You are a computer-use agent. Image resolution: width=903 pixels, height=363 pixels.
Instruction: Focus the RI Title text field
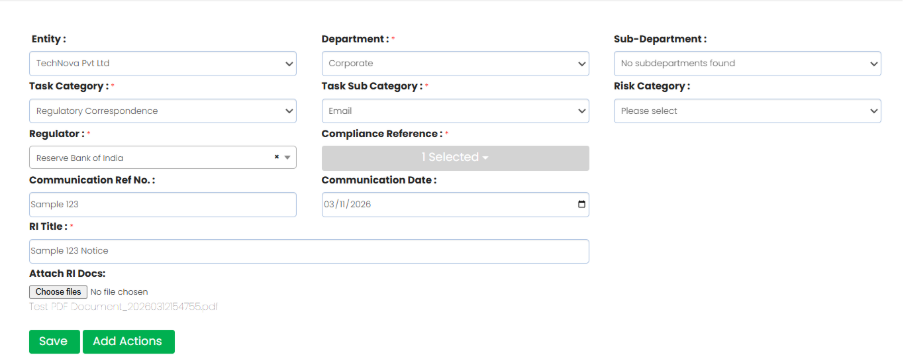click(x=309, y=251)
